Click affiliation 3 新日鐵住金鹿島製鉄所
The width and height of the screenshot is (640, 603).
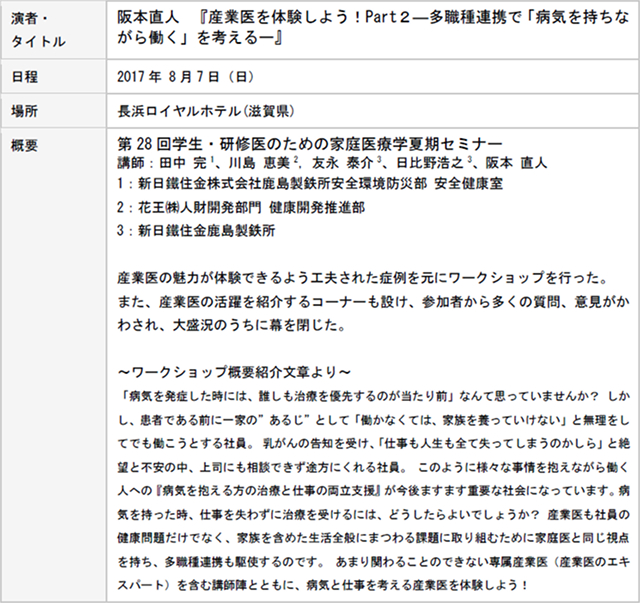tap(196, 229)
